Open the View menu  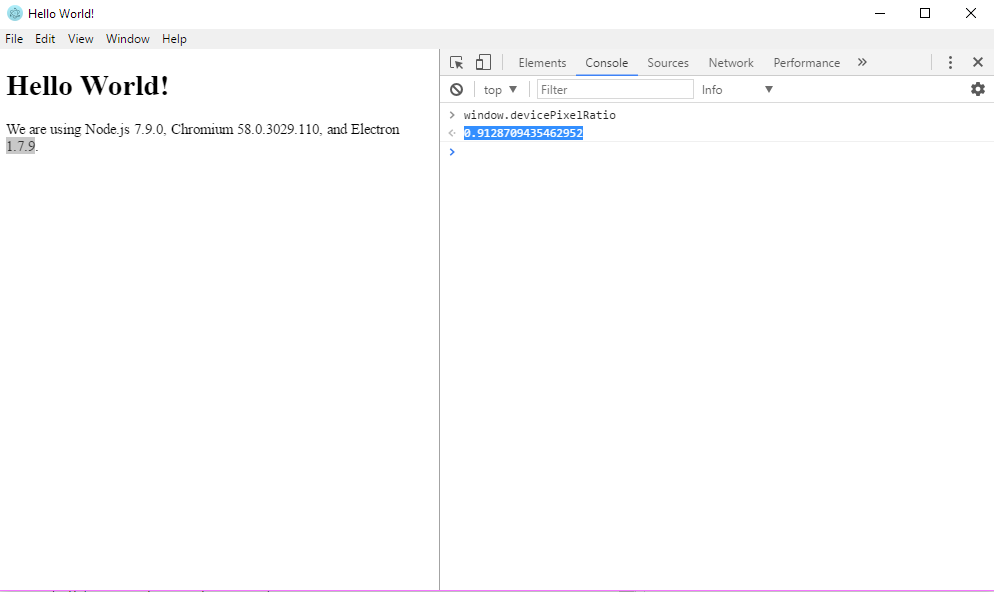pyautogui.click(x=80, y=39)
